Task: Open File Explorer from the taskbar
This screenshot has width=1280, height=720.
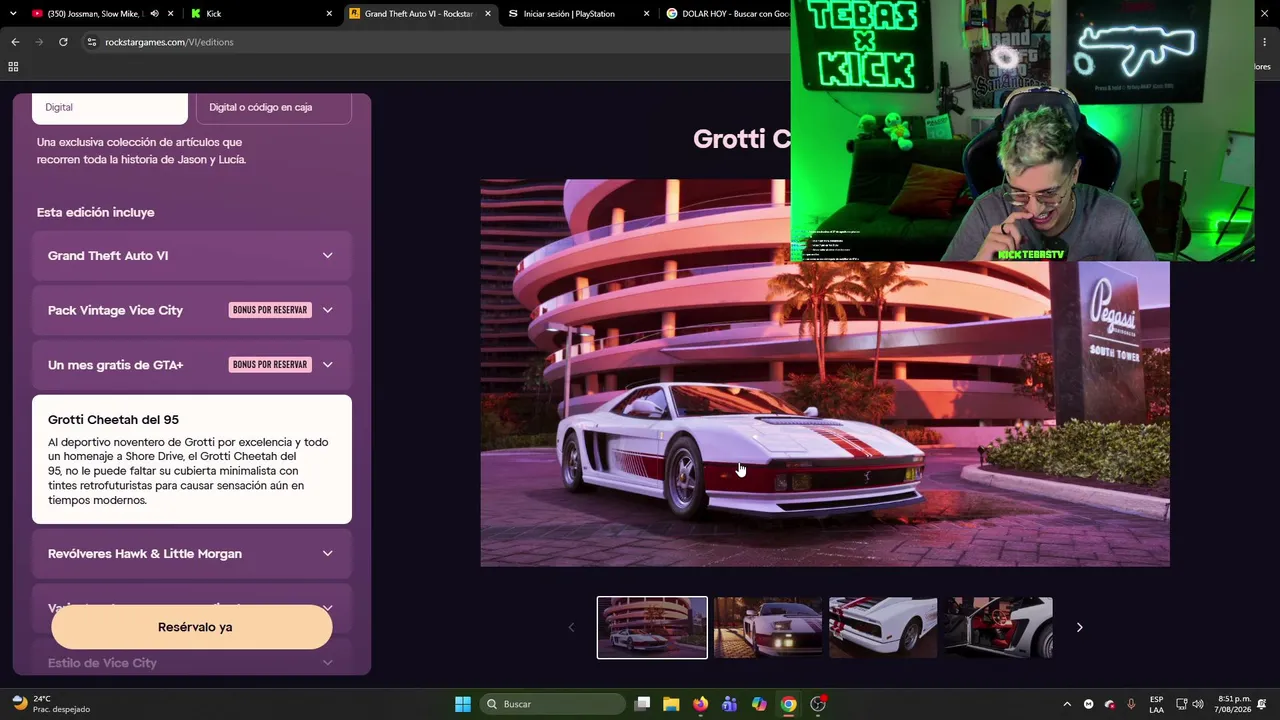Action: [671, 704]
